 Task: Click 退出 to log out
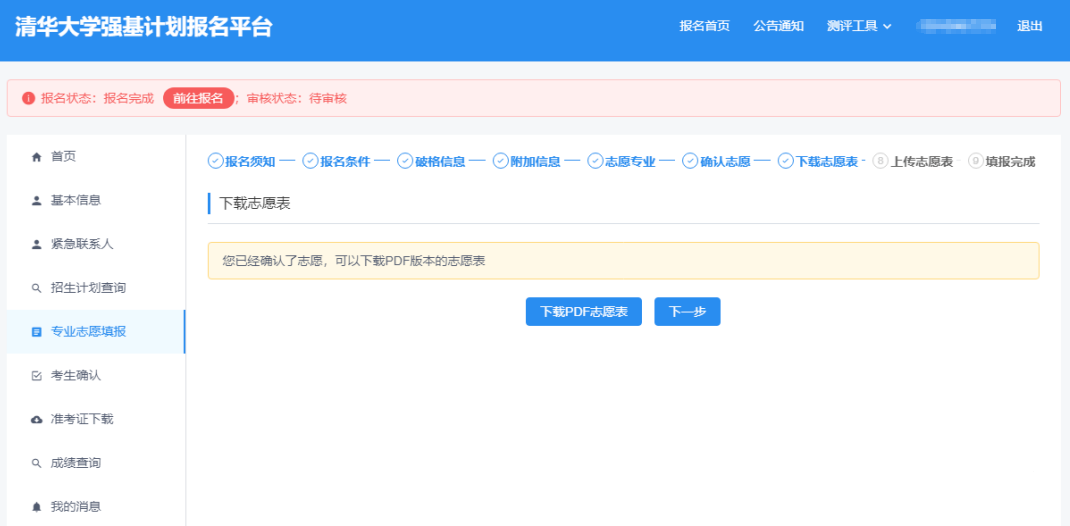[x=1030, y=26]
